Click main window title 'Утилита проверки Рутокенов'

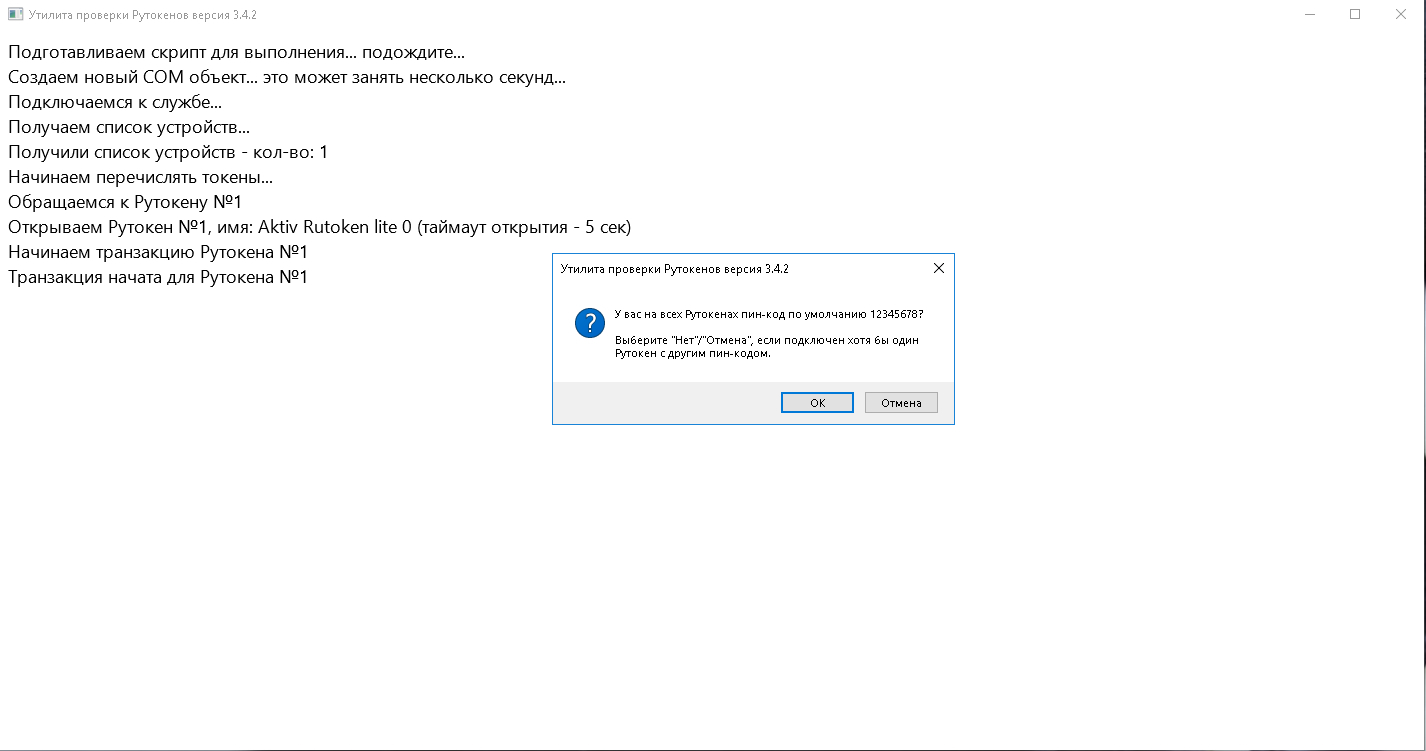[143, 15]
